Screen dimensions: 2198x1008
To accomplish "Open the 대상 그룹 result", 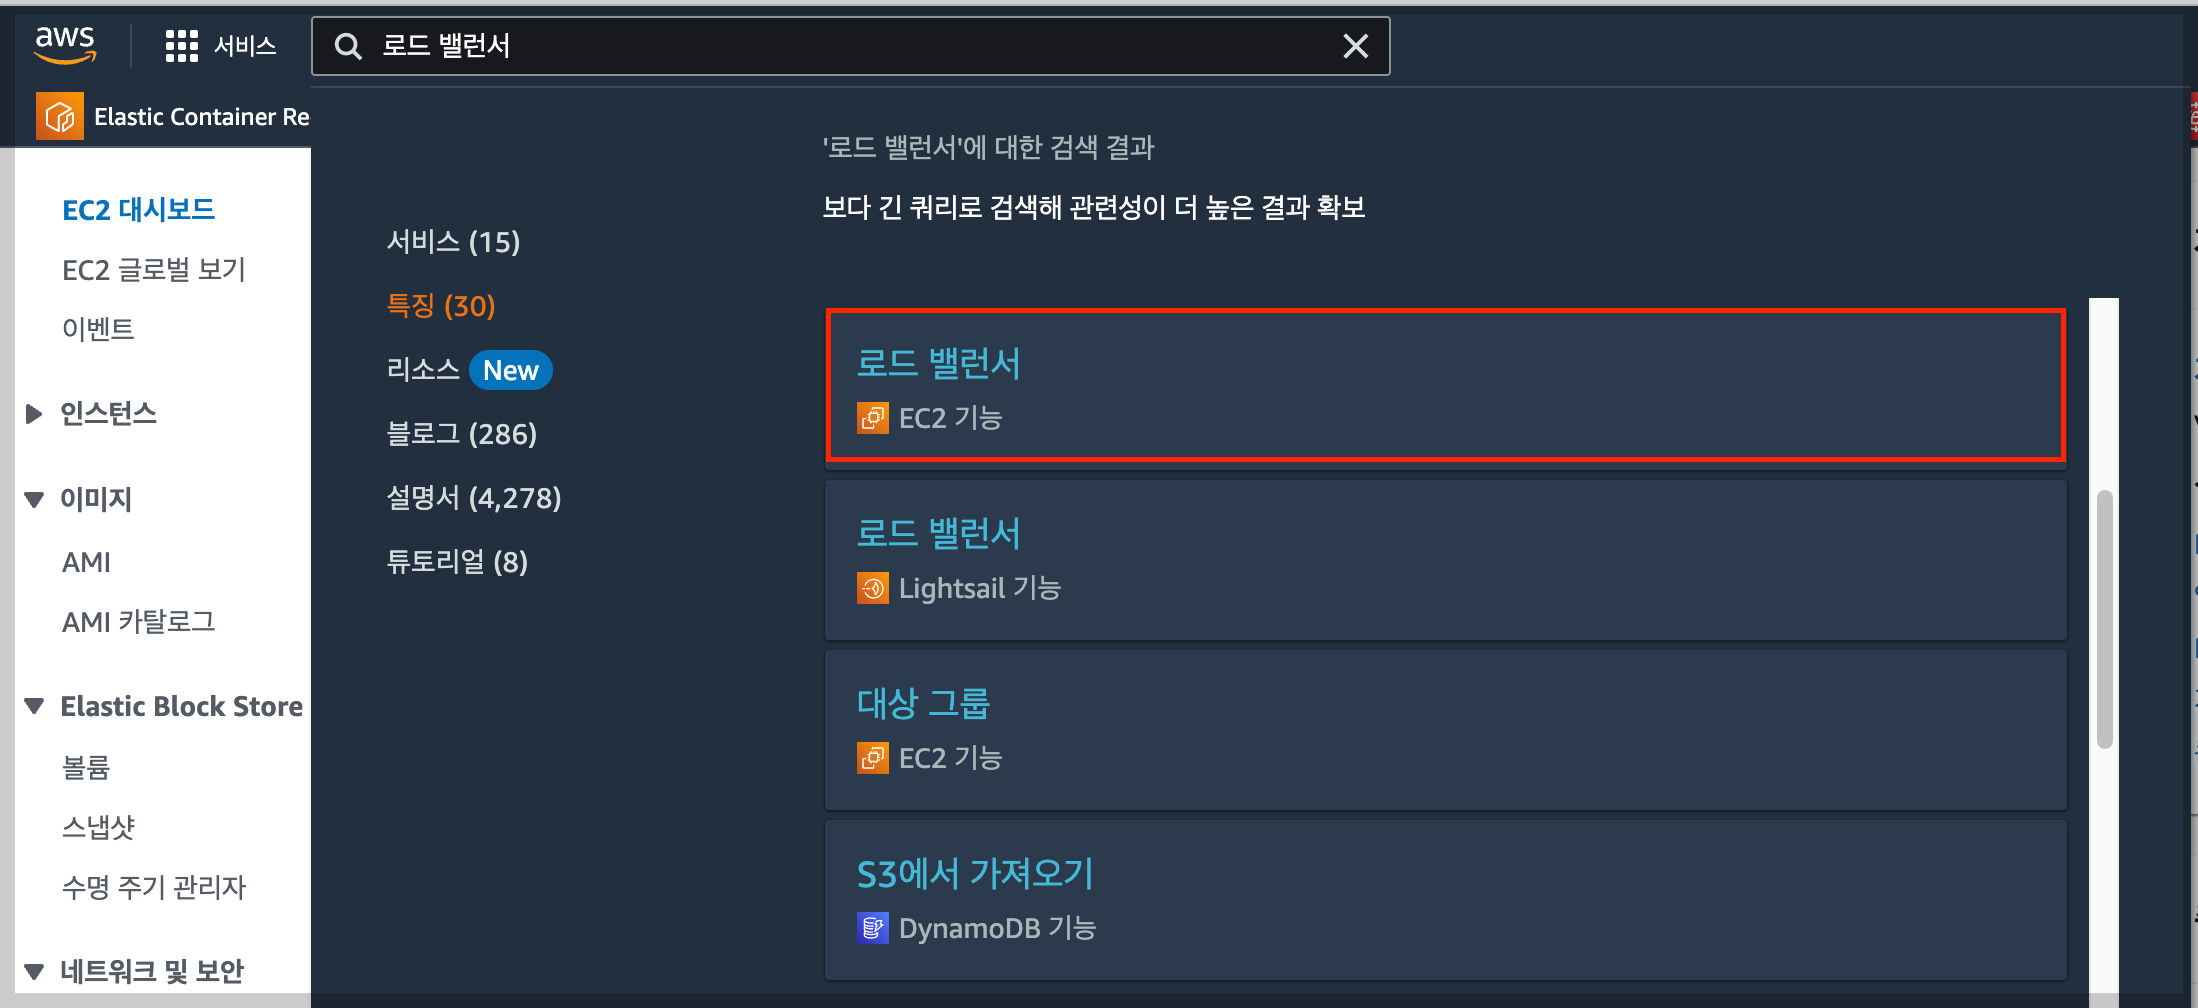I will 923,703.
